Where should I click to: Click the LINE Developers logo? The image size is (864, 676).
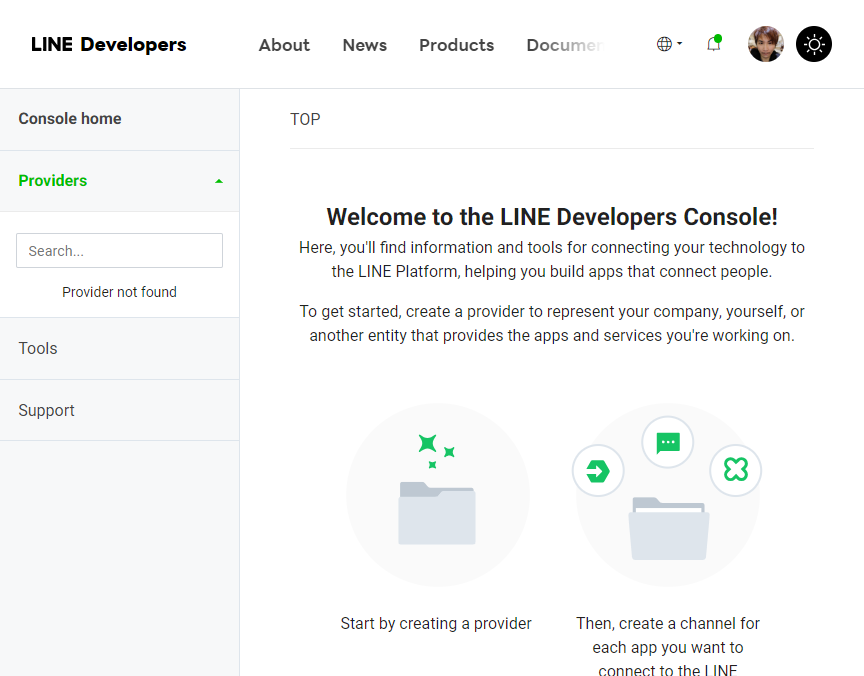109,44
